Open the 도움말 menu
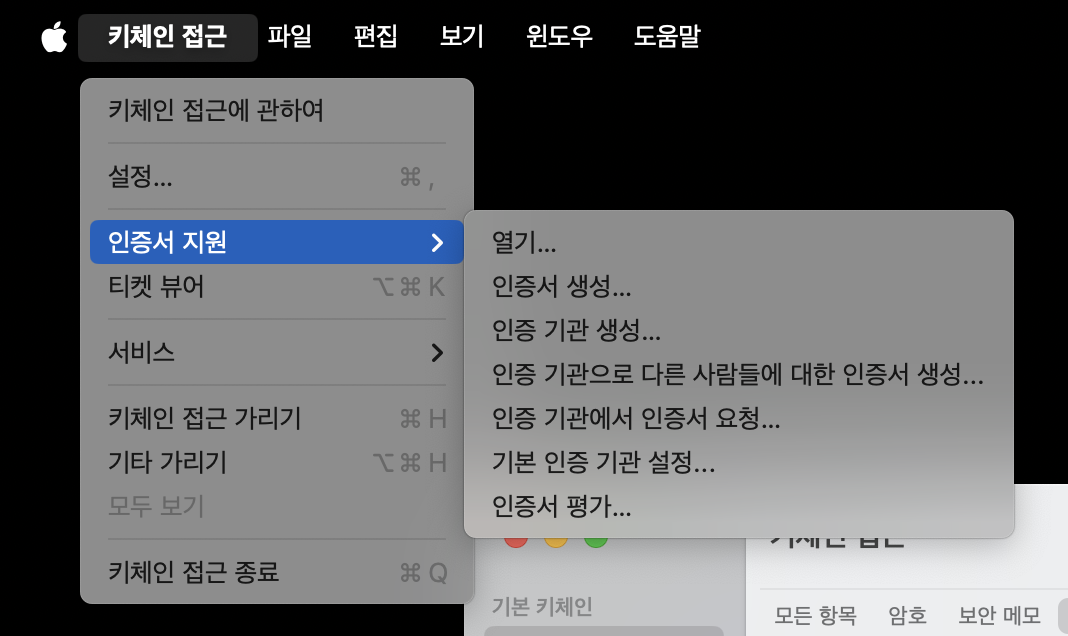 (667, 37)
